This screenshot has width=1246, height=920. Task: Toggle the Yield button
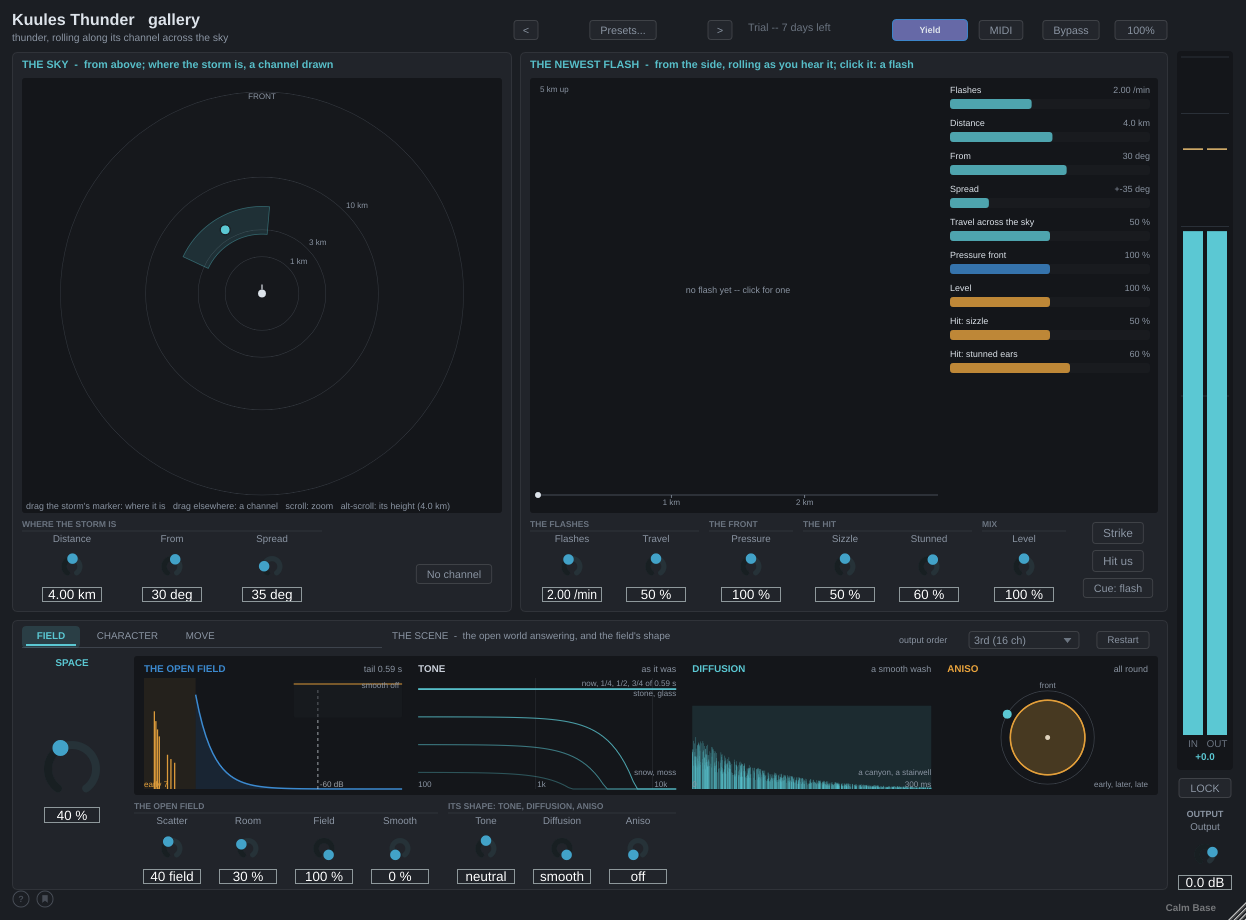tap(930, 30)
